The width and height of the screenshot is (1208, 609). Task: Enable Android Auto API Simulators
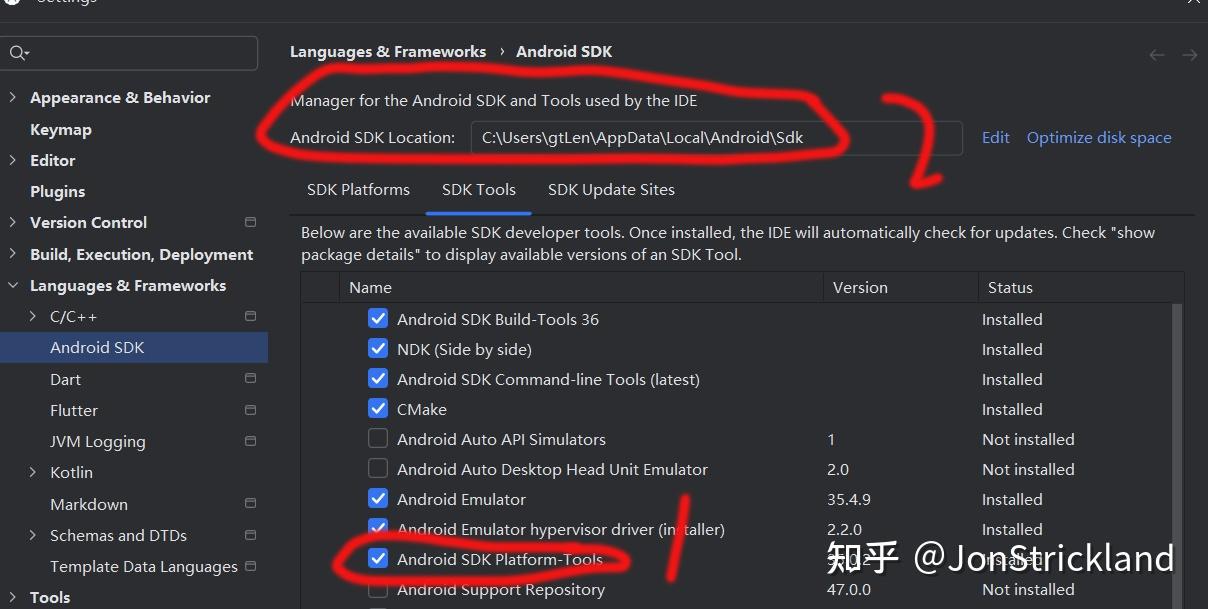[x=378, y=439]
